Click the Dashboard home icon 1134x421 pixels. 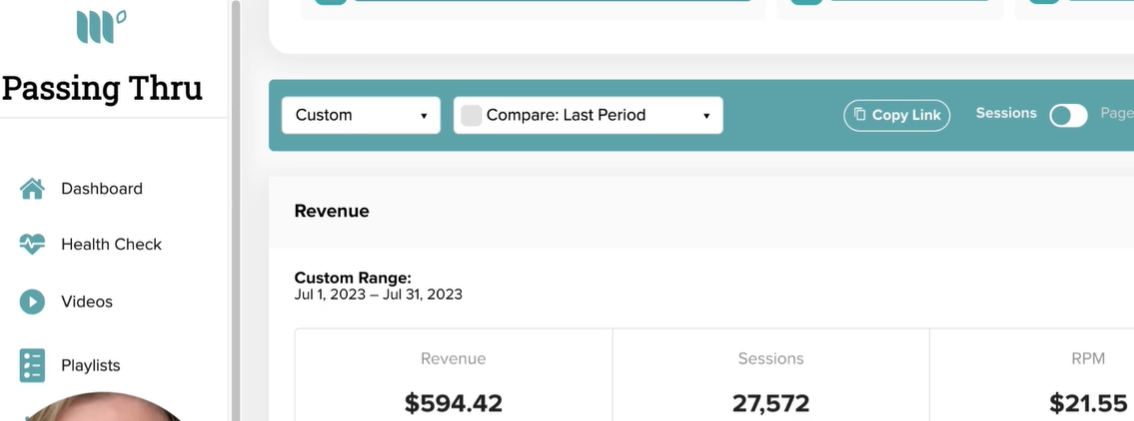coord(32,189)
